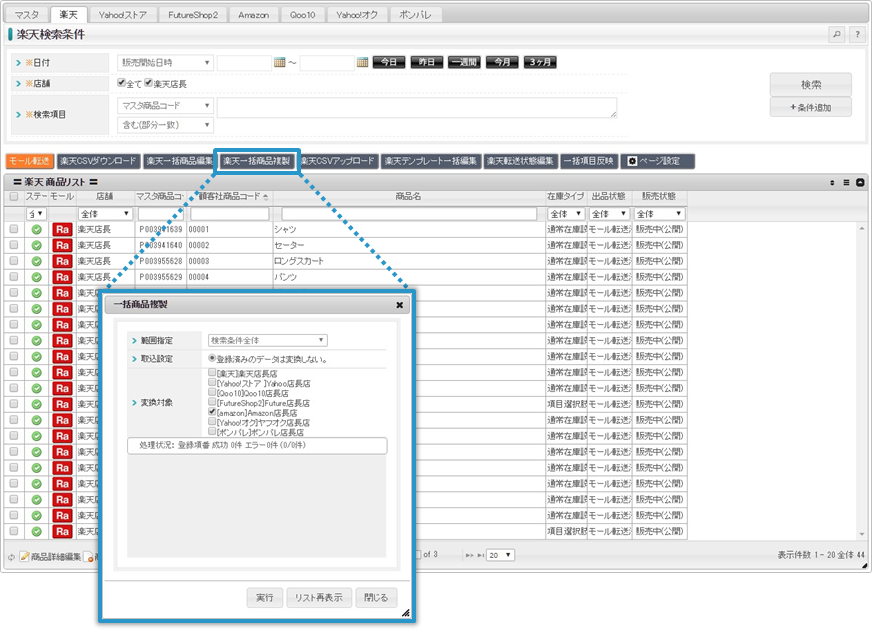
Task: Check [Yahoo!ストア]Yahoo店長店 target checkbox
Action: coord(212,382)
